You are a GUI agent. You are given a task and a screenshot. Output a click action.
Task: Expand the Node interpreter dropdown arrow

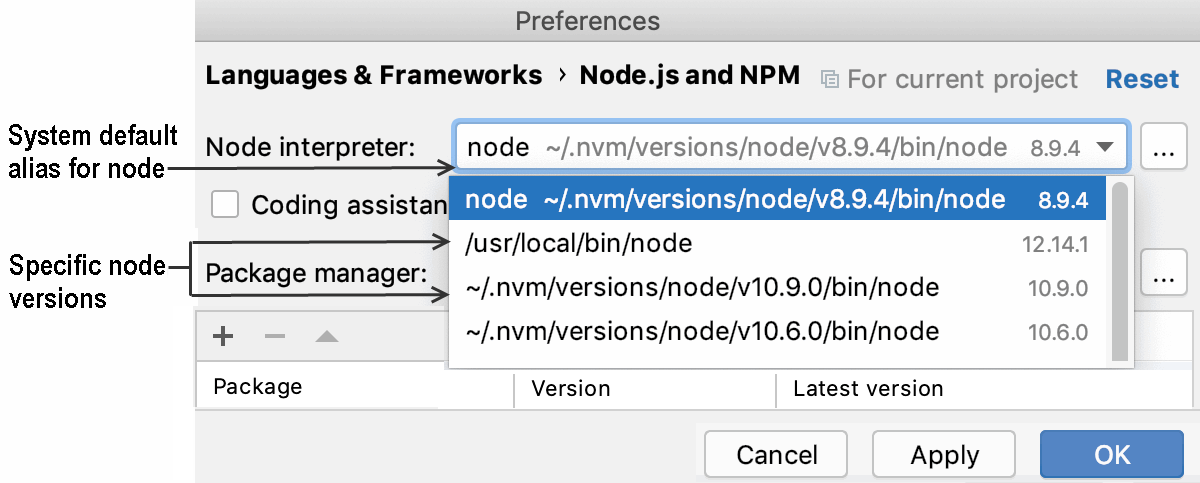[1105, 148]
